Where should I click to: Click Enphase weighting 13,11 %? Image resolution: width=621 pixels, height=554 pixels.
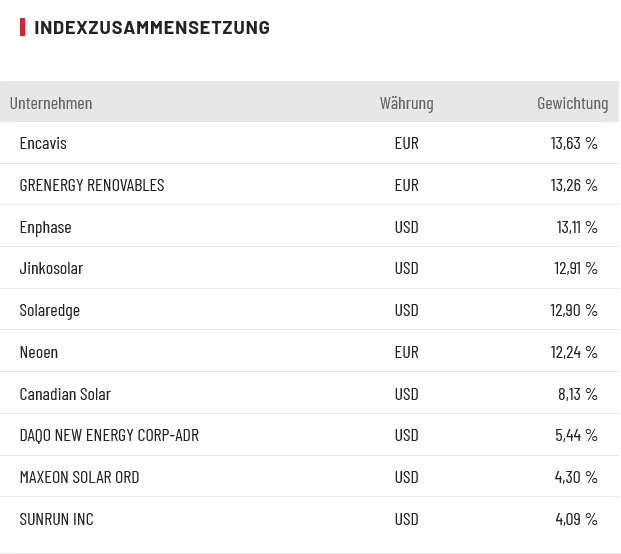click(577, 227)
